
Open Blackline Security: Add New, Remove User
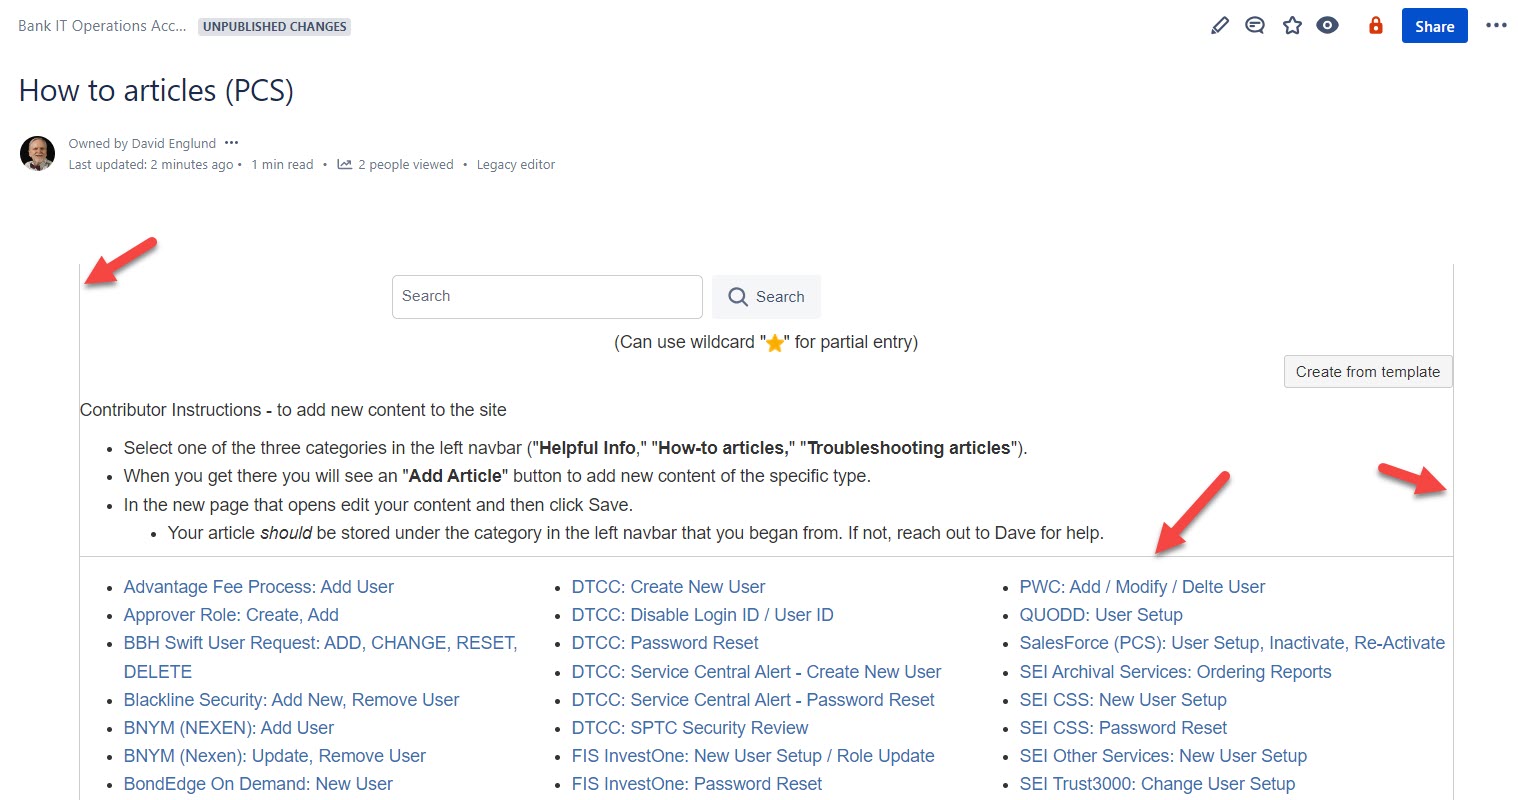tap(291, 700)
